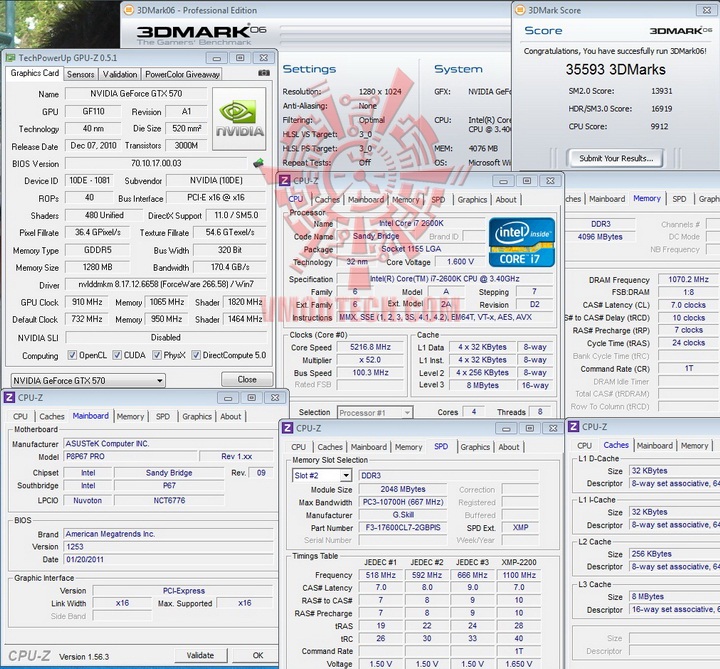The image size is (720, 669).
Task: Click the Core Voltage 1.600 V value
Action: 460,262
